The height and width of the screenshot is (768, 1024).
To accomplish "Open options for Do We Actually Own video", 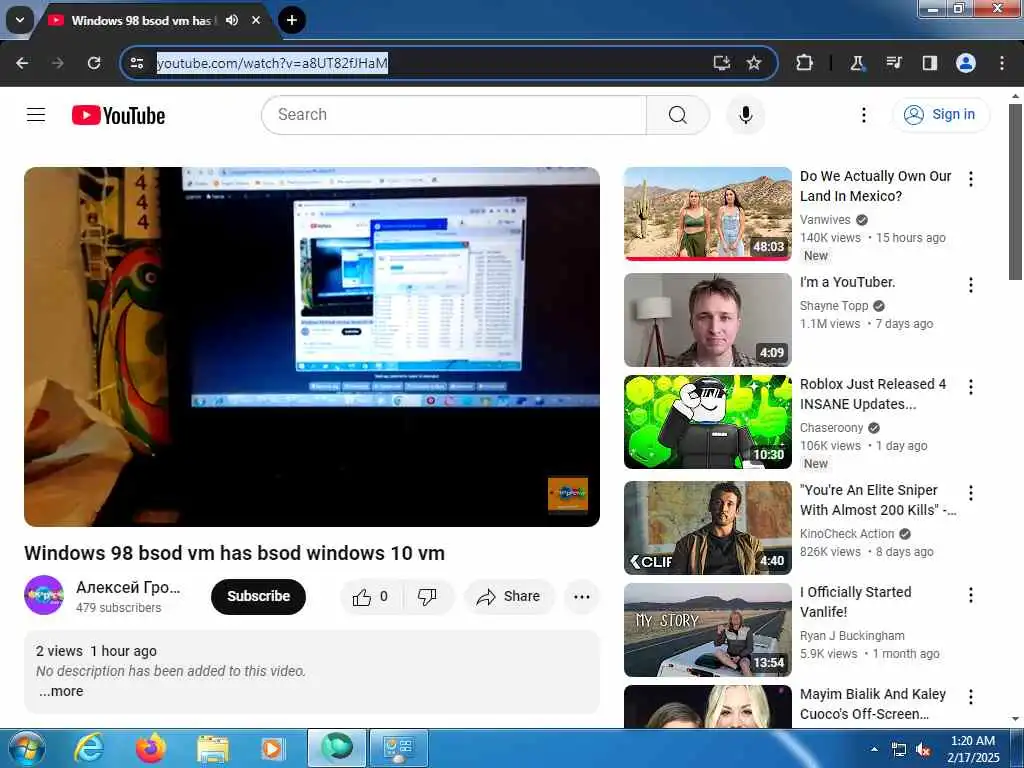I will [971, 179].
